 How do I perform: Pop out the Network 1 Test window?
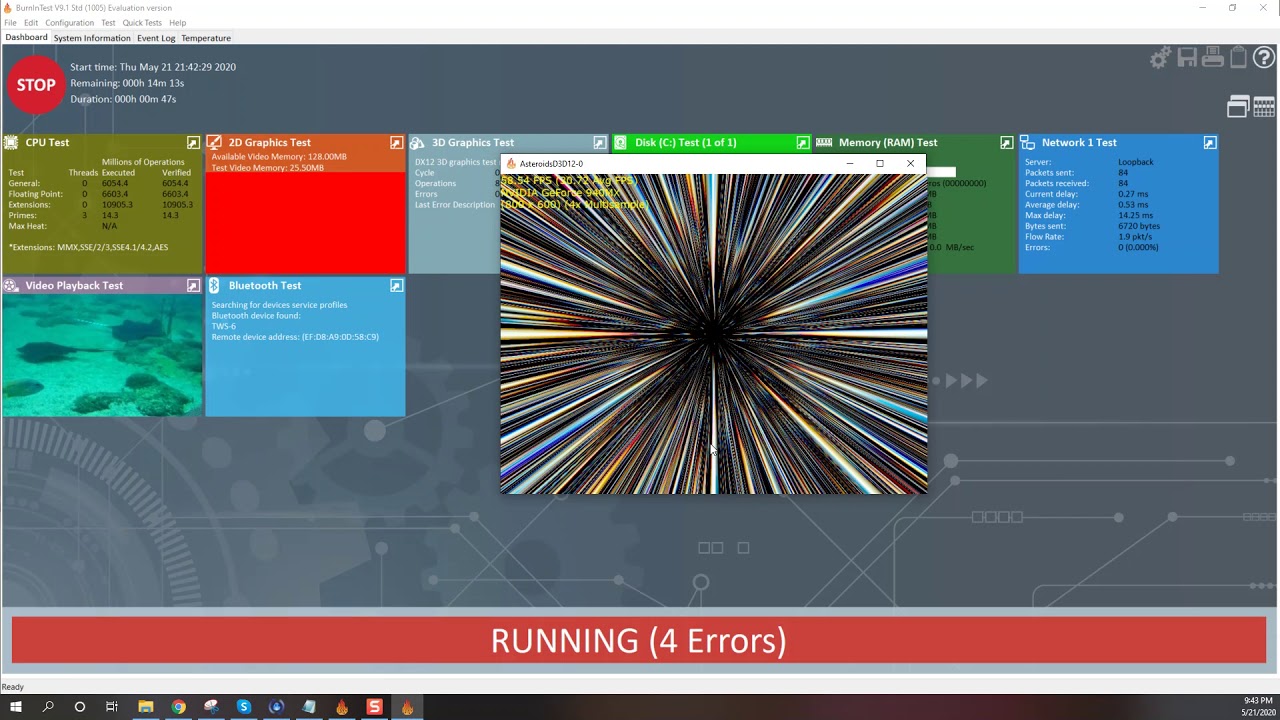coord(1209,143)
